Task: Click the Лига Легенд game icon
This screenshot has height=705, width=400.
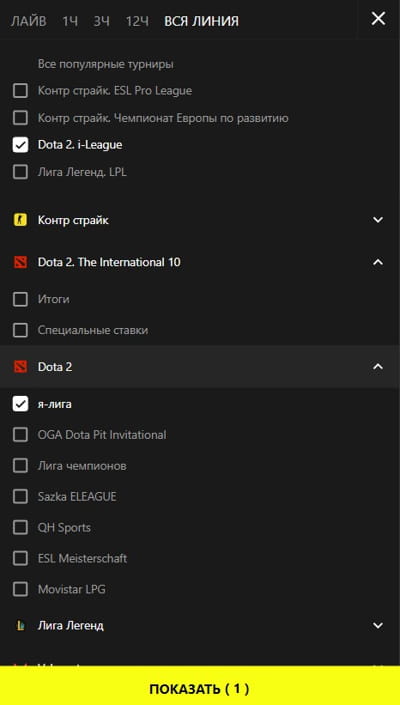Action: [20, 625]
